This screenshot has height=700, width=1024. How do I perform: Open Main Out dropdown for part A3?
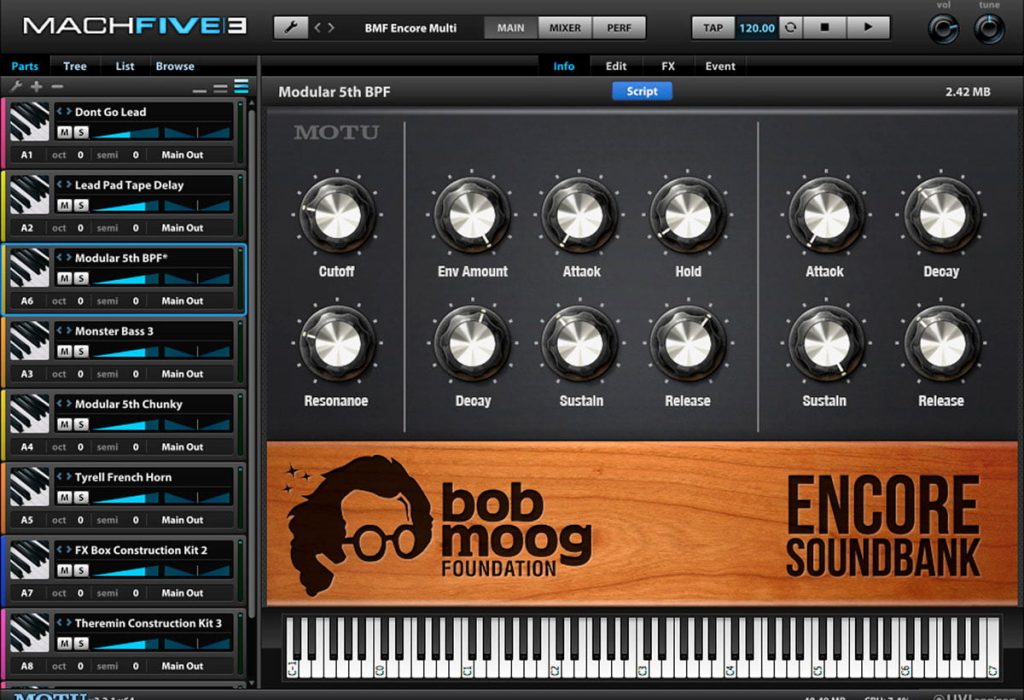[182, 374]
